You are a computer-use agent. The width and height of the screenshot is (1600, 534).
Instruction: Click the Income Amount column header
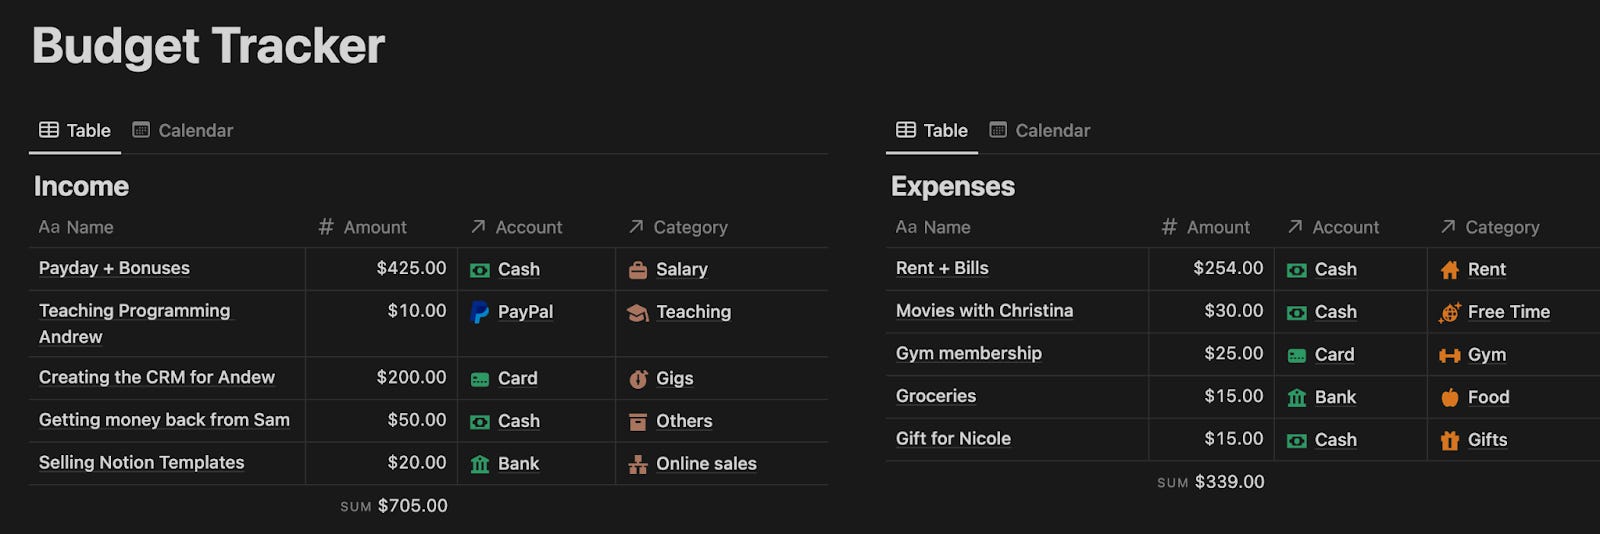click(x=364, y=227)
